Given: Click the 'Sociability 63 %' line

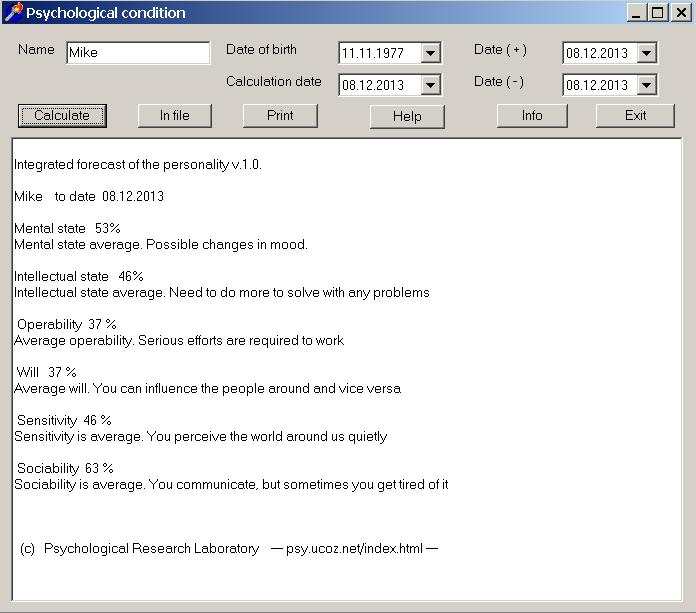Looking at the screenshot, I should pos(65,468).
